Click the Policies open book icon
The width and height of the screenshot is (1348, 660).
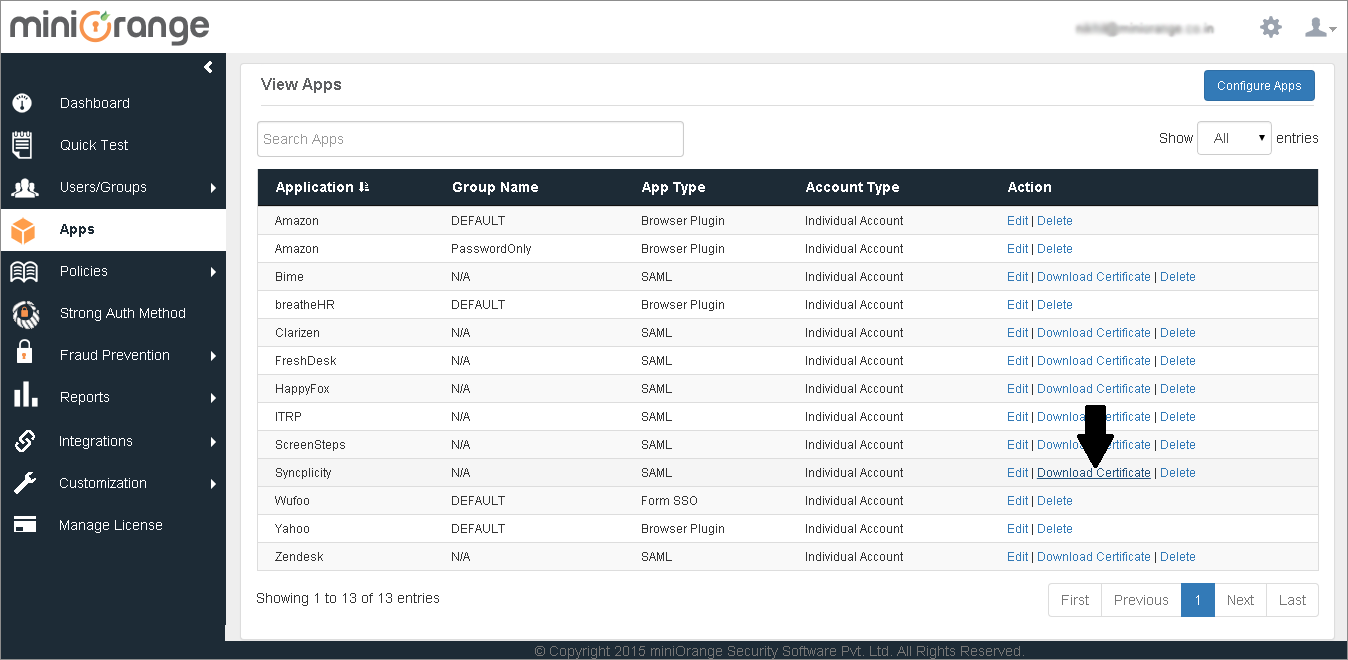(x=23, y=272)
